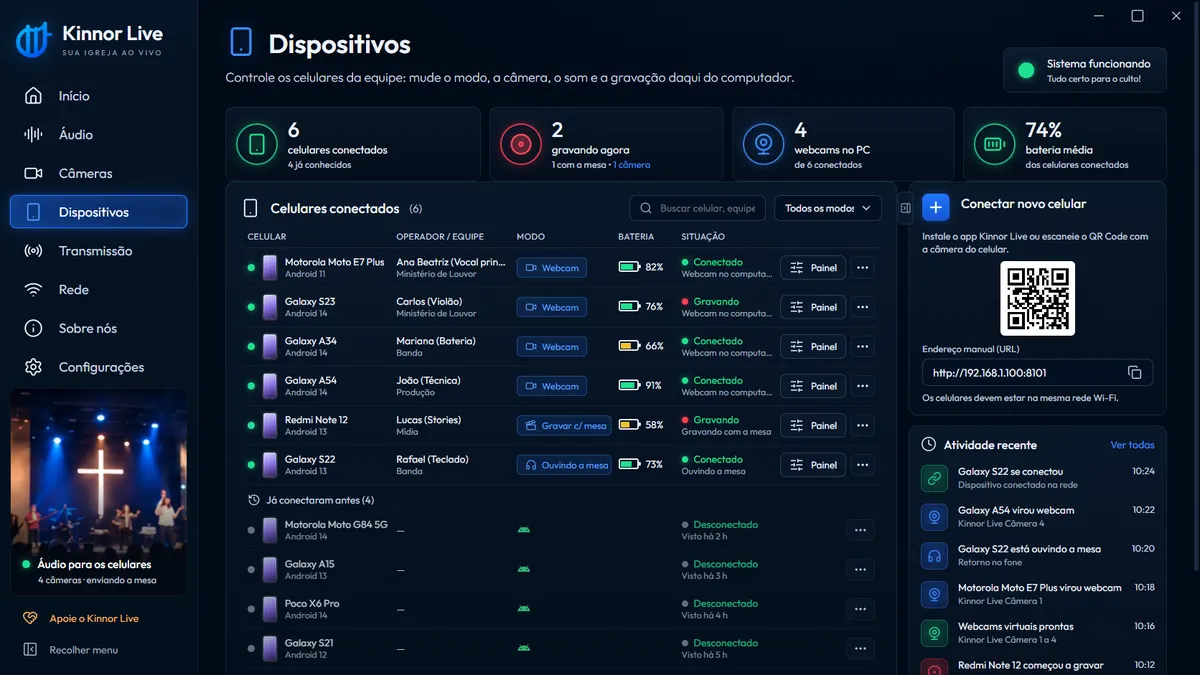Click Ouvindo a mesa mode for Galaxy S22
Image resolution: width=1200 pixels, height=675 pixels.
564,465
